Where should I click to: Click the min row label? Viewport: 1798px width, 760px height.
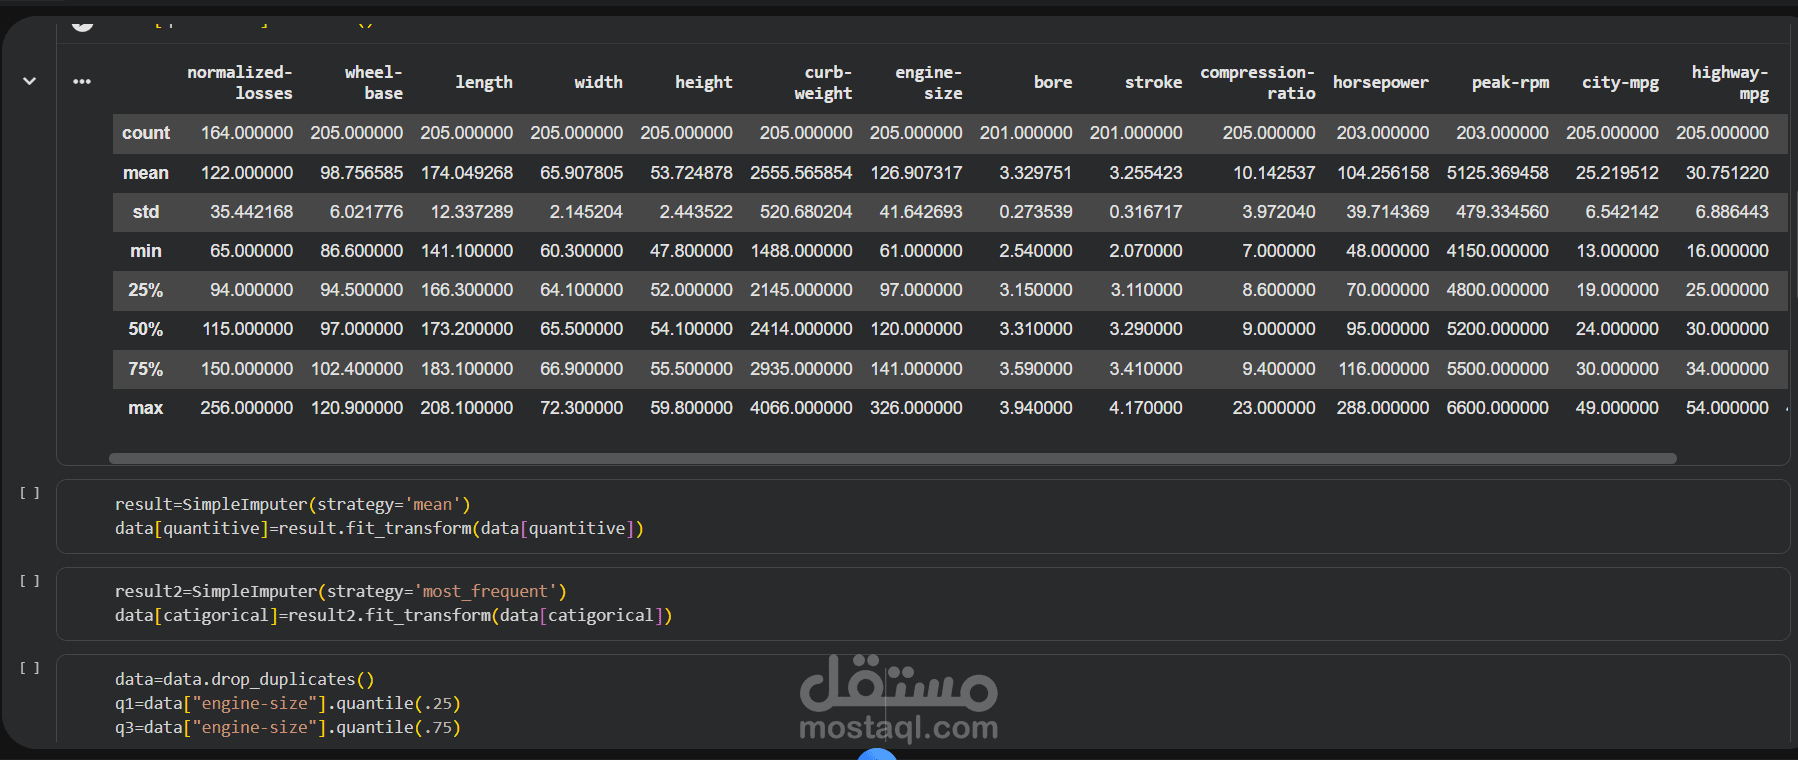pos(146,251)
